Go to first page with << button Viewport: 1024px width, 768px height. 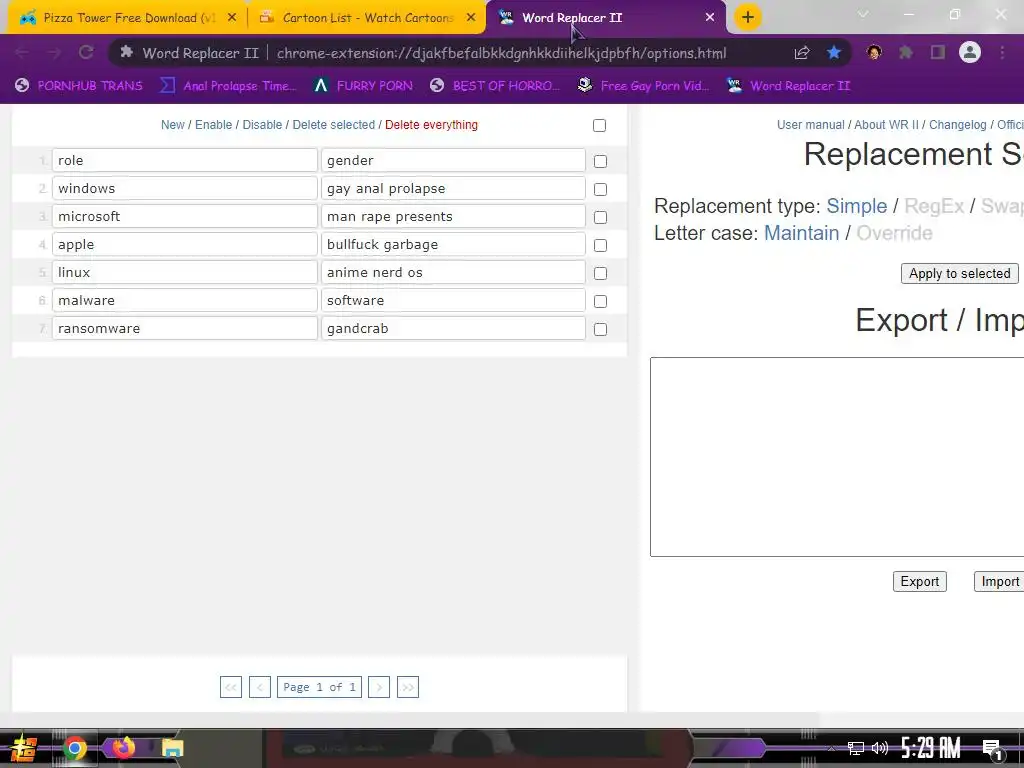(231, 687)
